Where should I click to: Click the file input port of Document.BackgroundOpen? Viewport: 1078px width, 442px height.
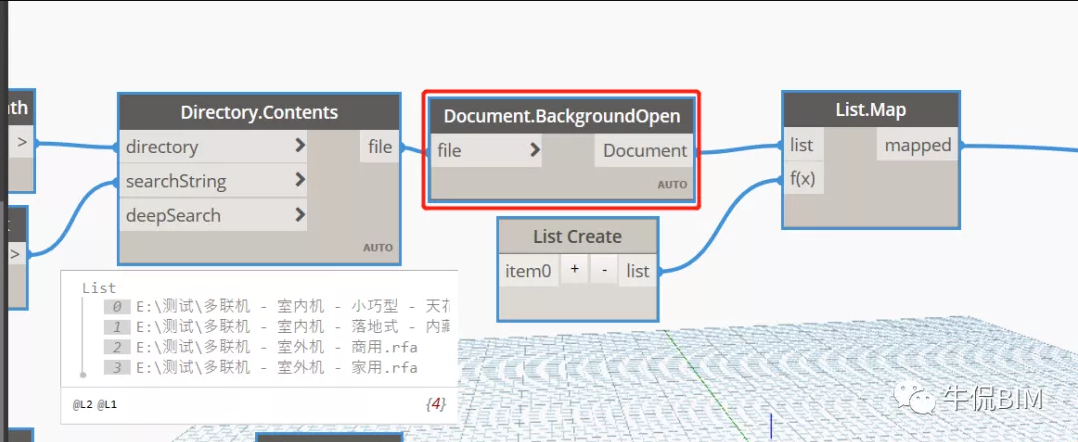(x=486, y=150)
